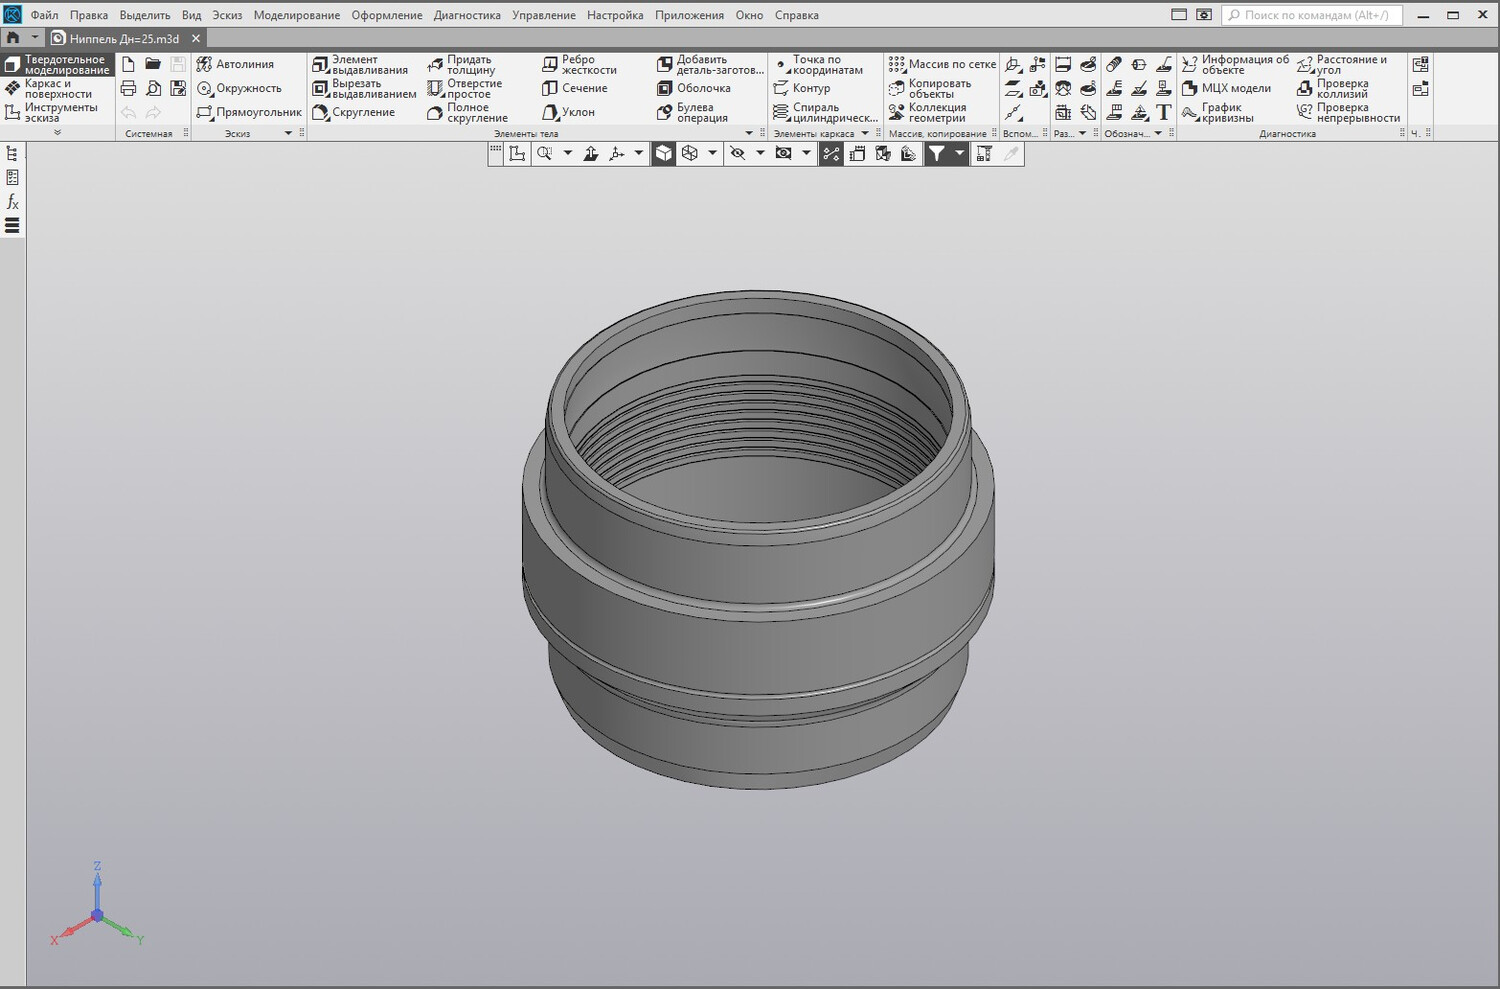Open the Диагностика menu
Screen dimensions: 1500x989
pyautogui.click(x=467, y=15)
